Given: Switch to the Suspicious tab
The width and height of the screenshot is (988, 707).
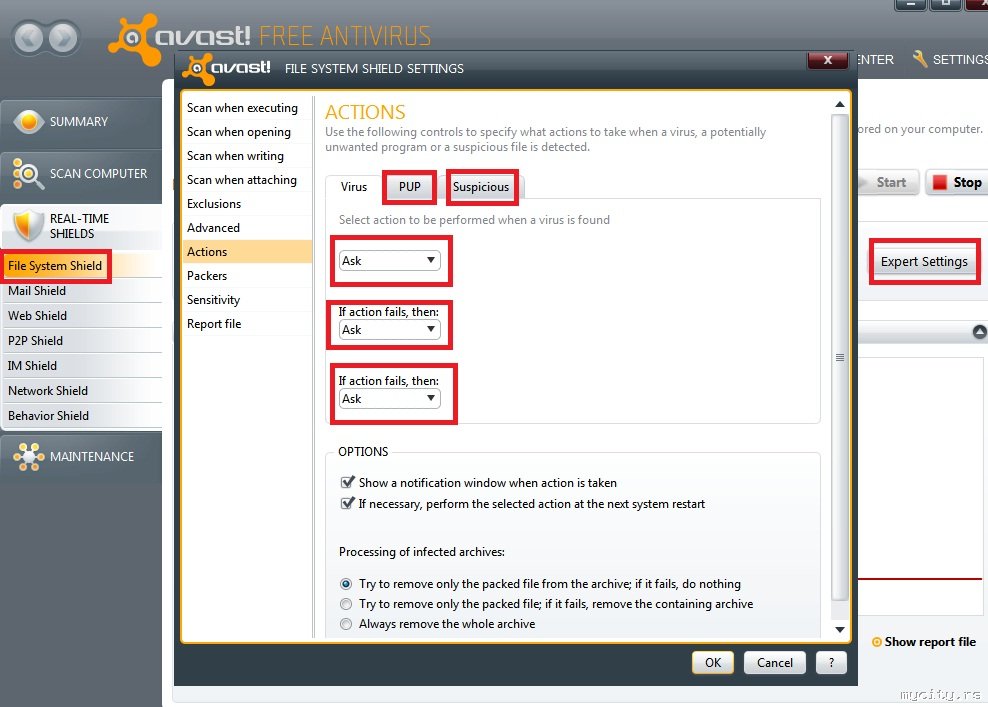Looking at the screenshot, I should click(481, 187).
